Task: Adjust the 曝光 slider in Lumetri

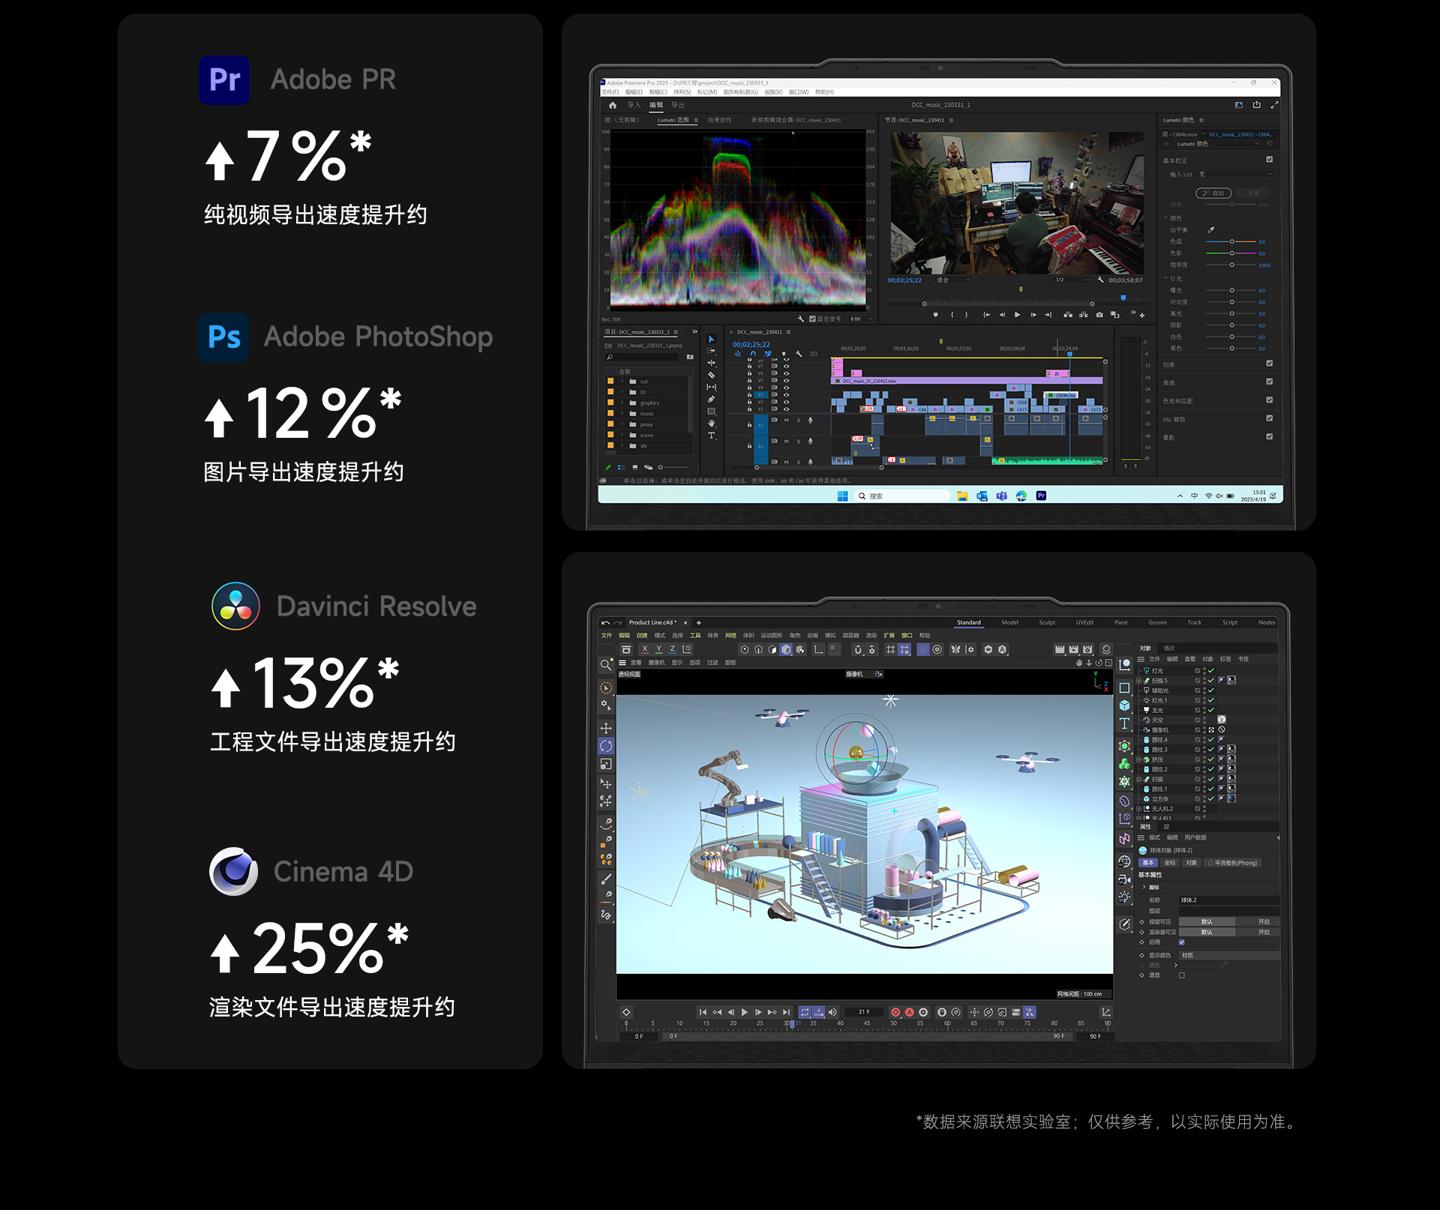Action: tap(1231, 290)
